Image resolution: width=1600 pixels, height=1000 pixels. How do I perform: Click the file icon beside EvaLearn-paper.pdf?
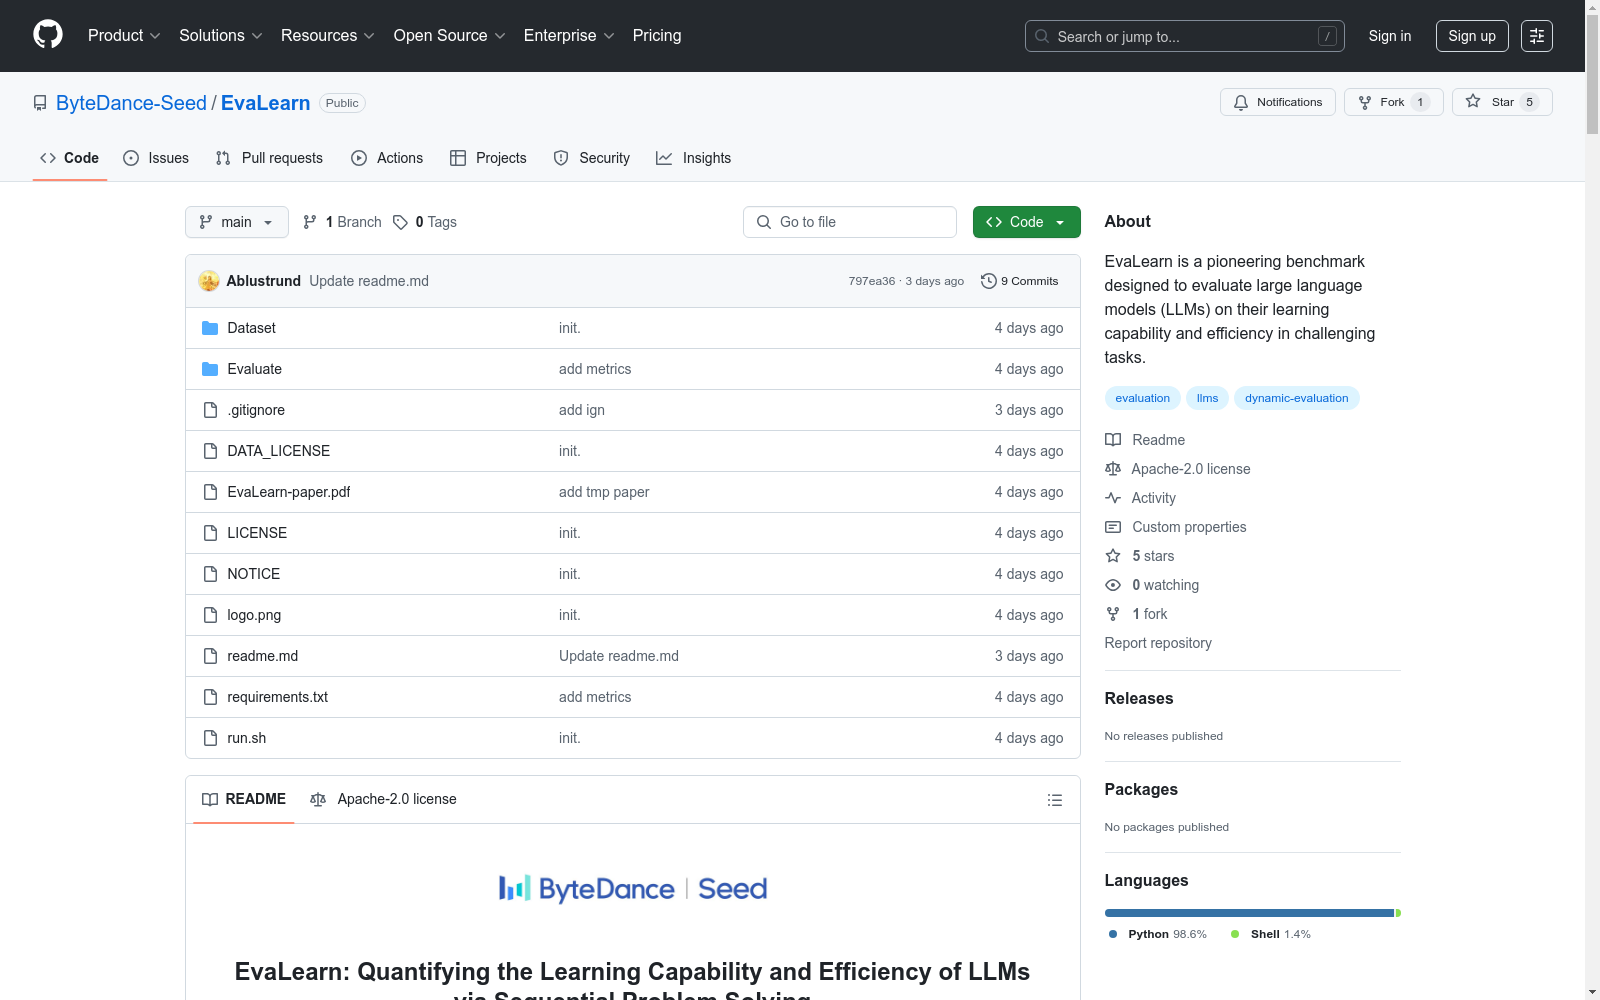pyautogui.click(x=210, y=492)
